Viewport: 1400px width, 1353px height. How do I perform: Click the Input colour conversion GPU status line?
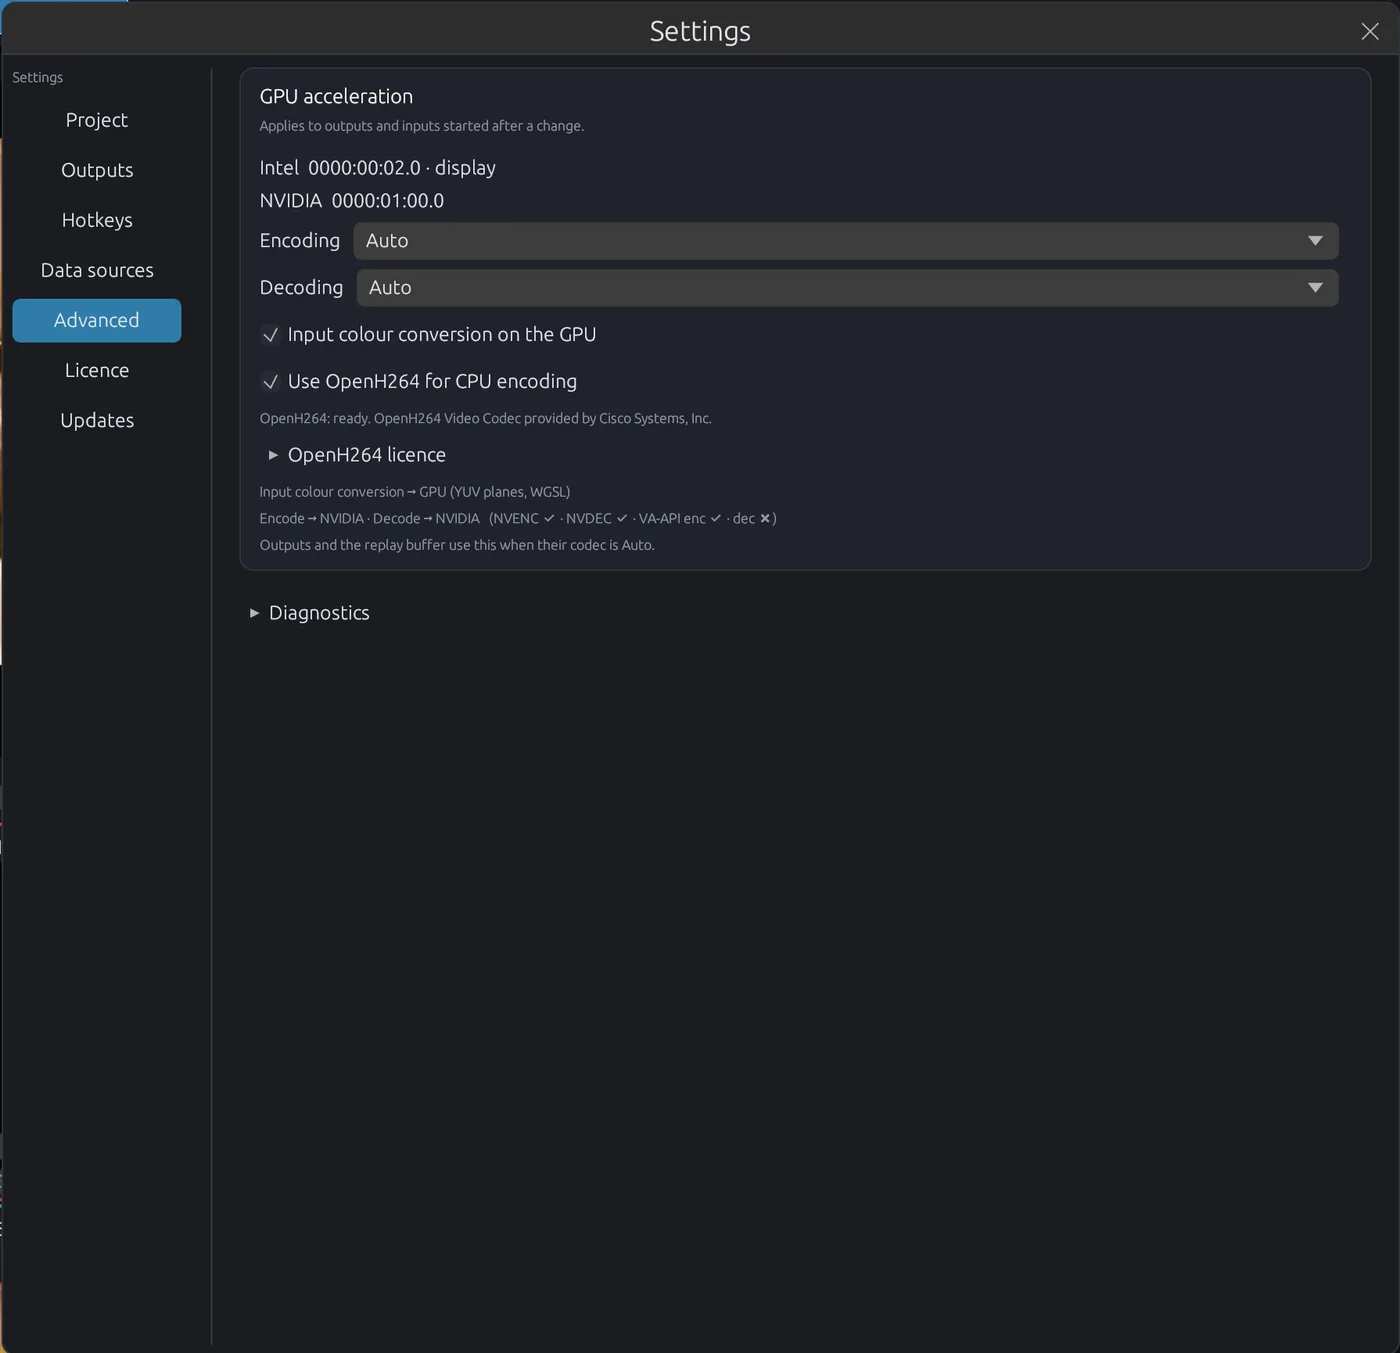[415, 492]
